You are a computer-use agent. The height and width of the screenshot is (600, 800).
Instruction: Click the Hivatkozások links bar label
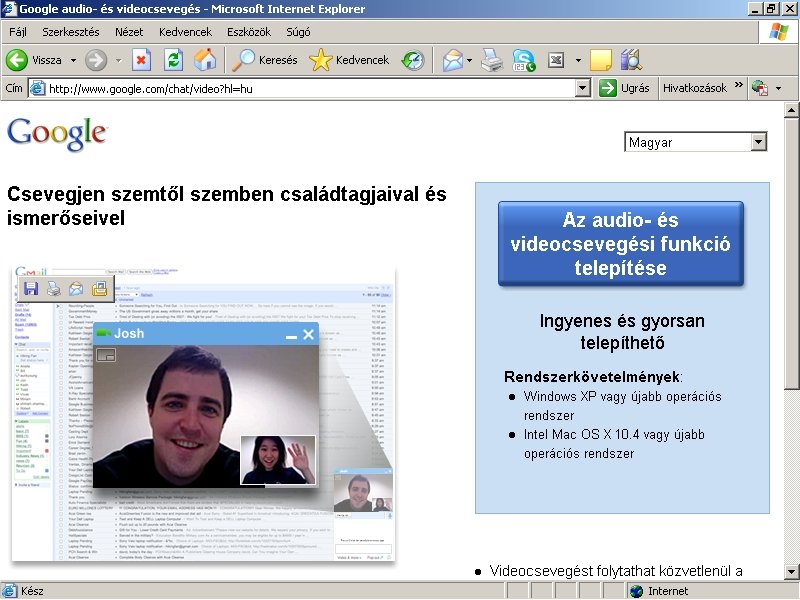(695, 88)
